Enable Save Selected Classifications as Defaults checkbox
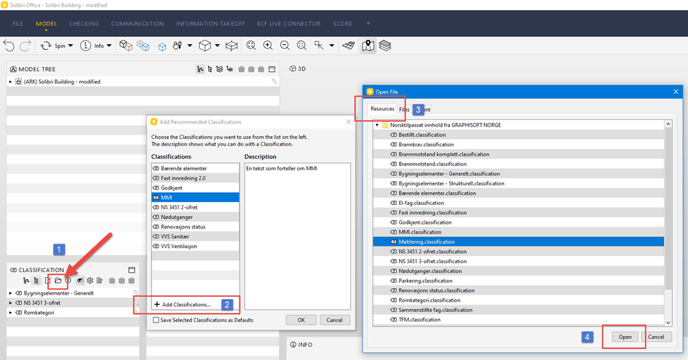 [x=155, y=320]
